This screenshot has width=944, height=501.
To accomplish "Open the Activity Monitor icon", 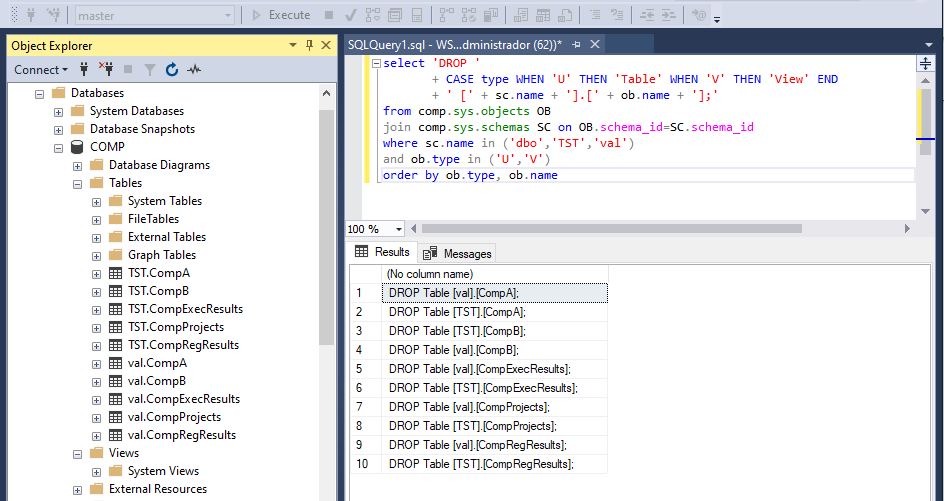I will coord(194,70).
